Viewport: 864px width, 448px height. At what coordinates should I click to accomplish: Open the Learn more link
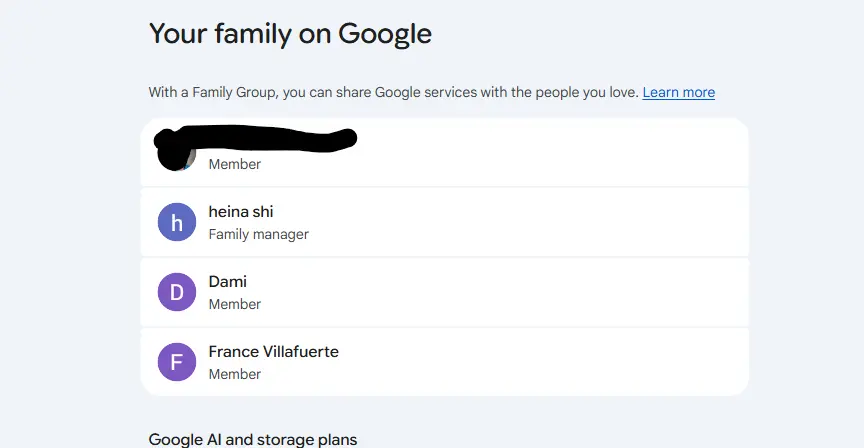click(678, 92)
